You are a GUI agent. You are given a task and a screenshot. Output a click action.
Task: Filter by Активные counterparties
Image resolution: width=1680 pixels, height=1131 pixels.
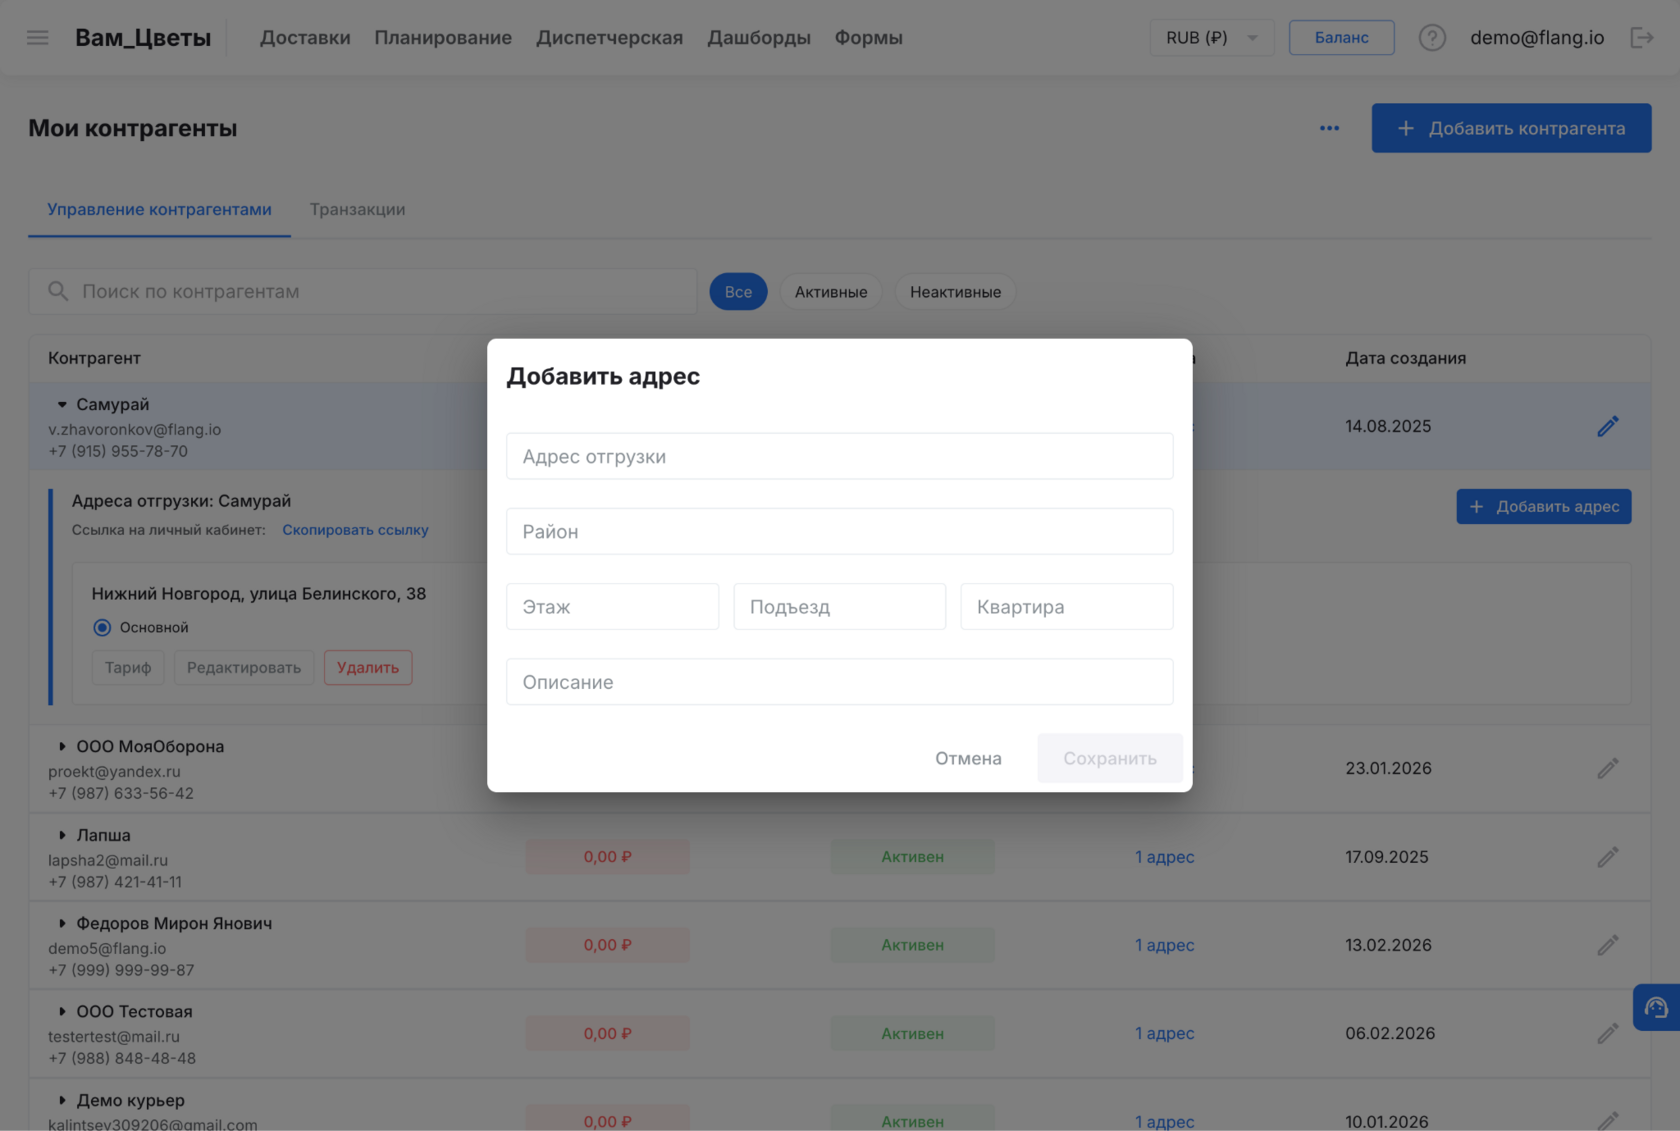[831, 291]
